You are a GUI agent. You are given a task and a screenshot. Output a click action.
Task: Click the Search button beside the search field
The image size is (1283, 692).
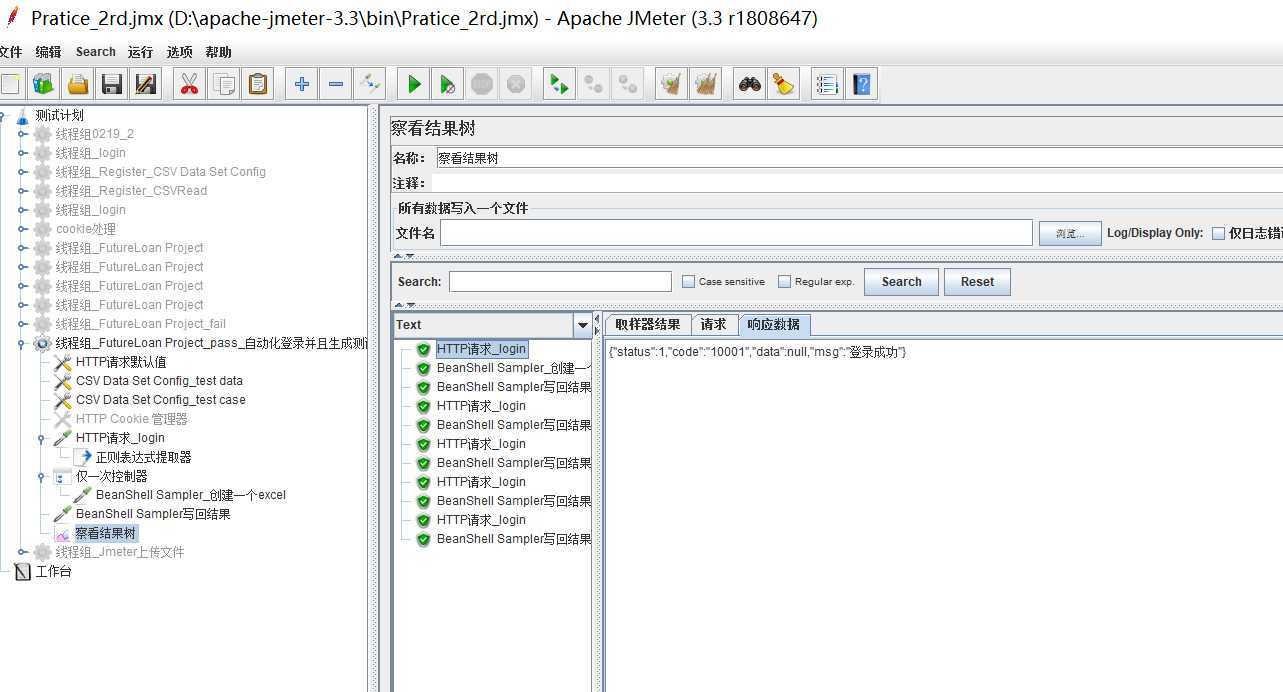coord(901,282)
